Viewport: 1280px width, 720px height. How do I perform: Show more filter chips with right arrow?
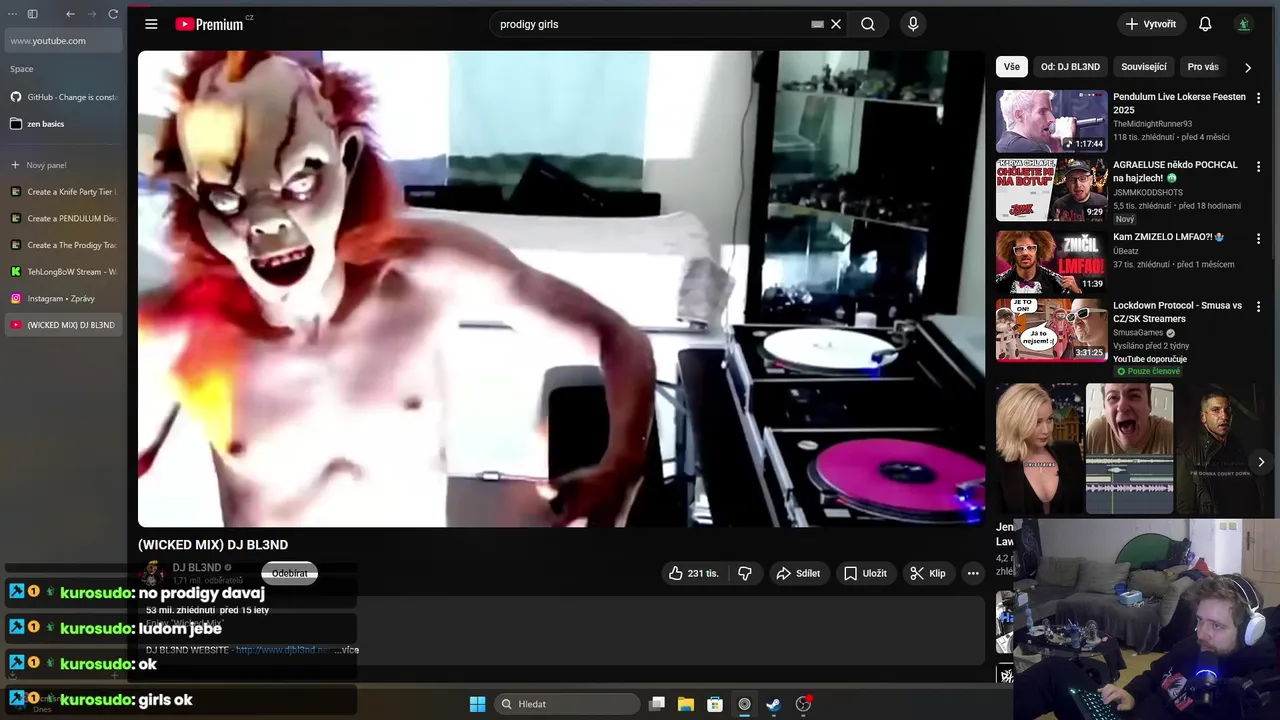coord(1247,67)
